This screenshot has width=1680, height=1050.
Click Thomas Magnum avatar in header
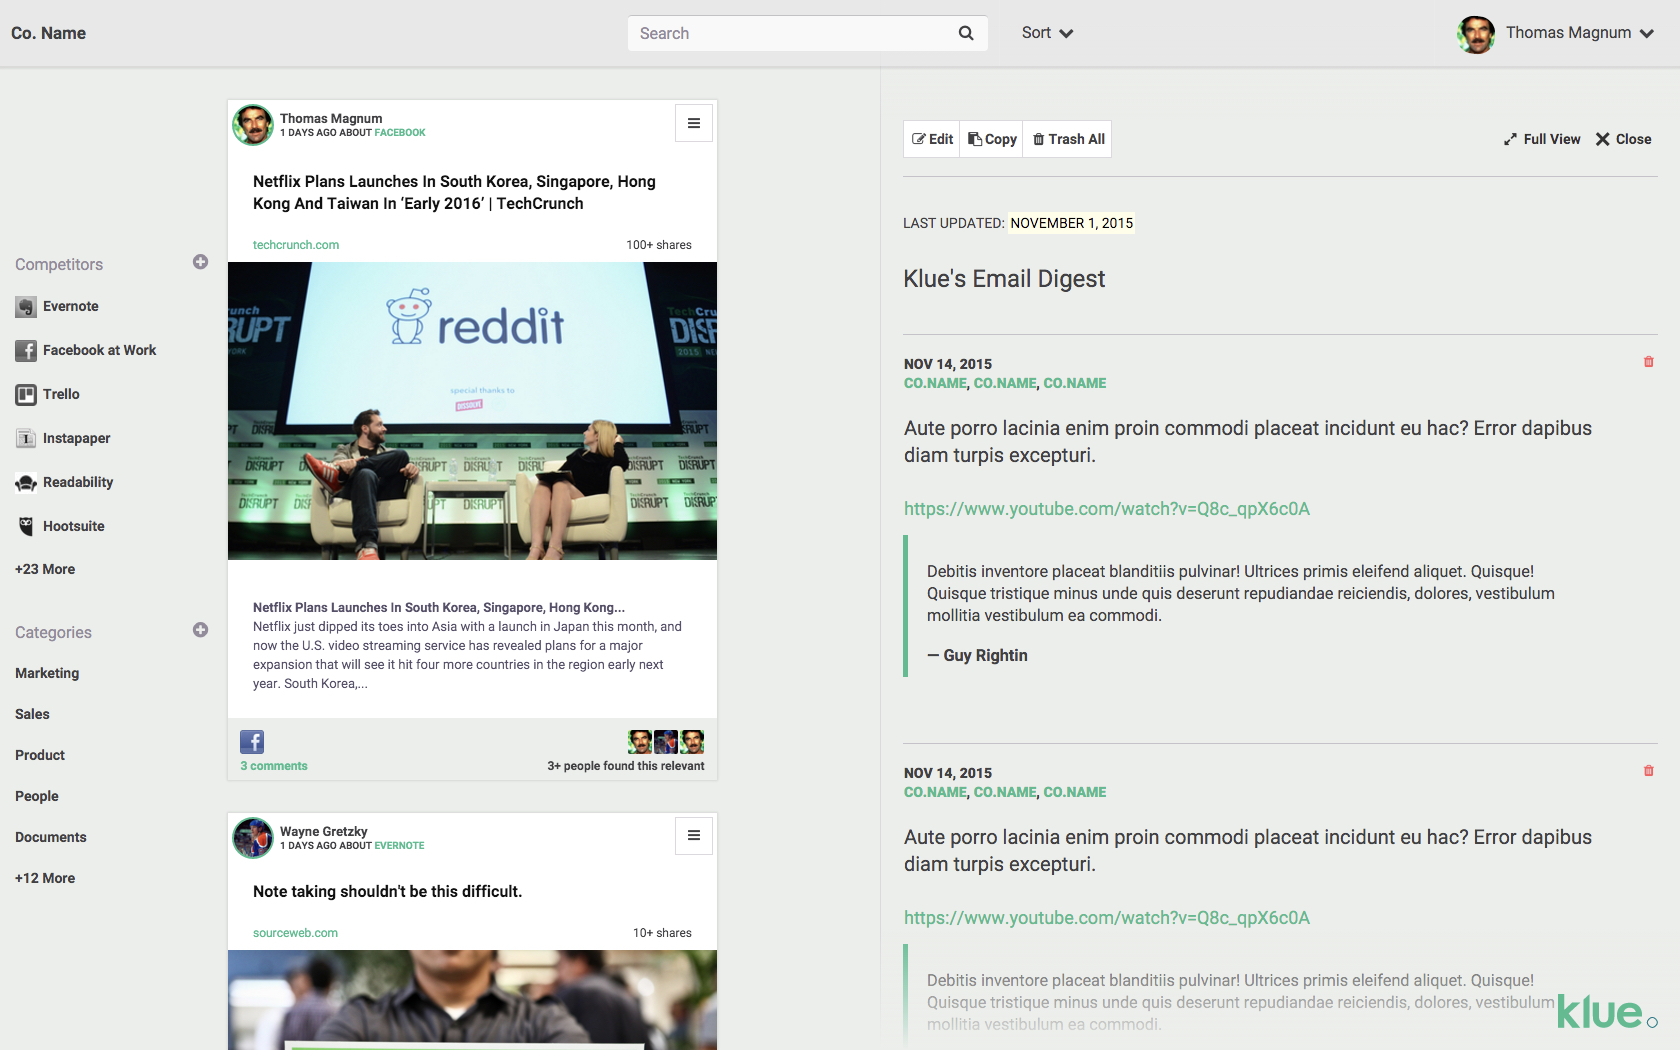coord(1476,34)
